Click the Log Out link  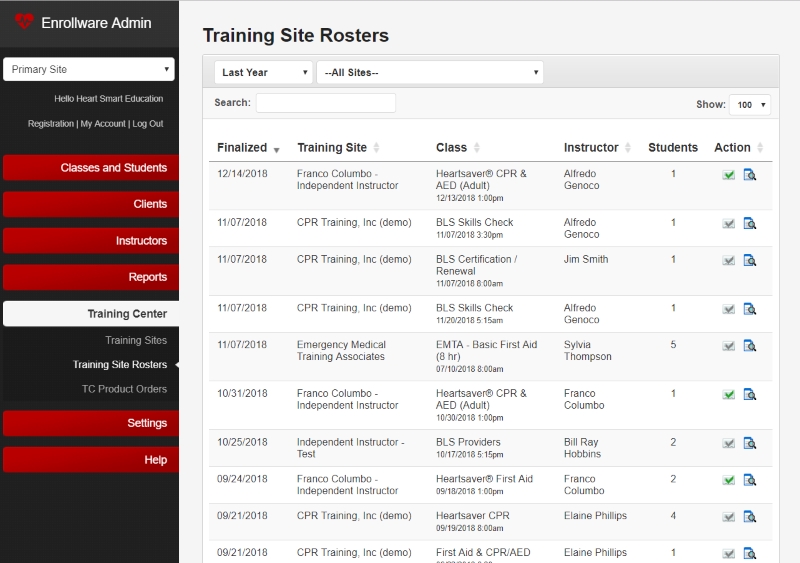(x=148, y=124)
